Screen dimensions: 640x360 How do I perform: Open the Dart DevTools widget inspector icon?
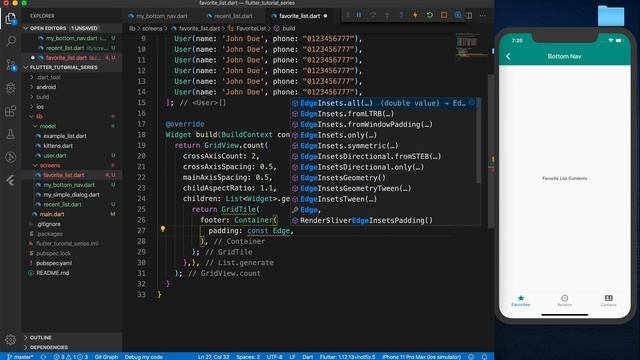(x=458, y=16)
